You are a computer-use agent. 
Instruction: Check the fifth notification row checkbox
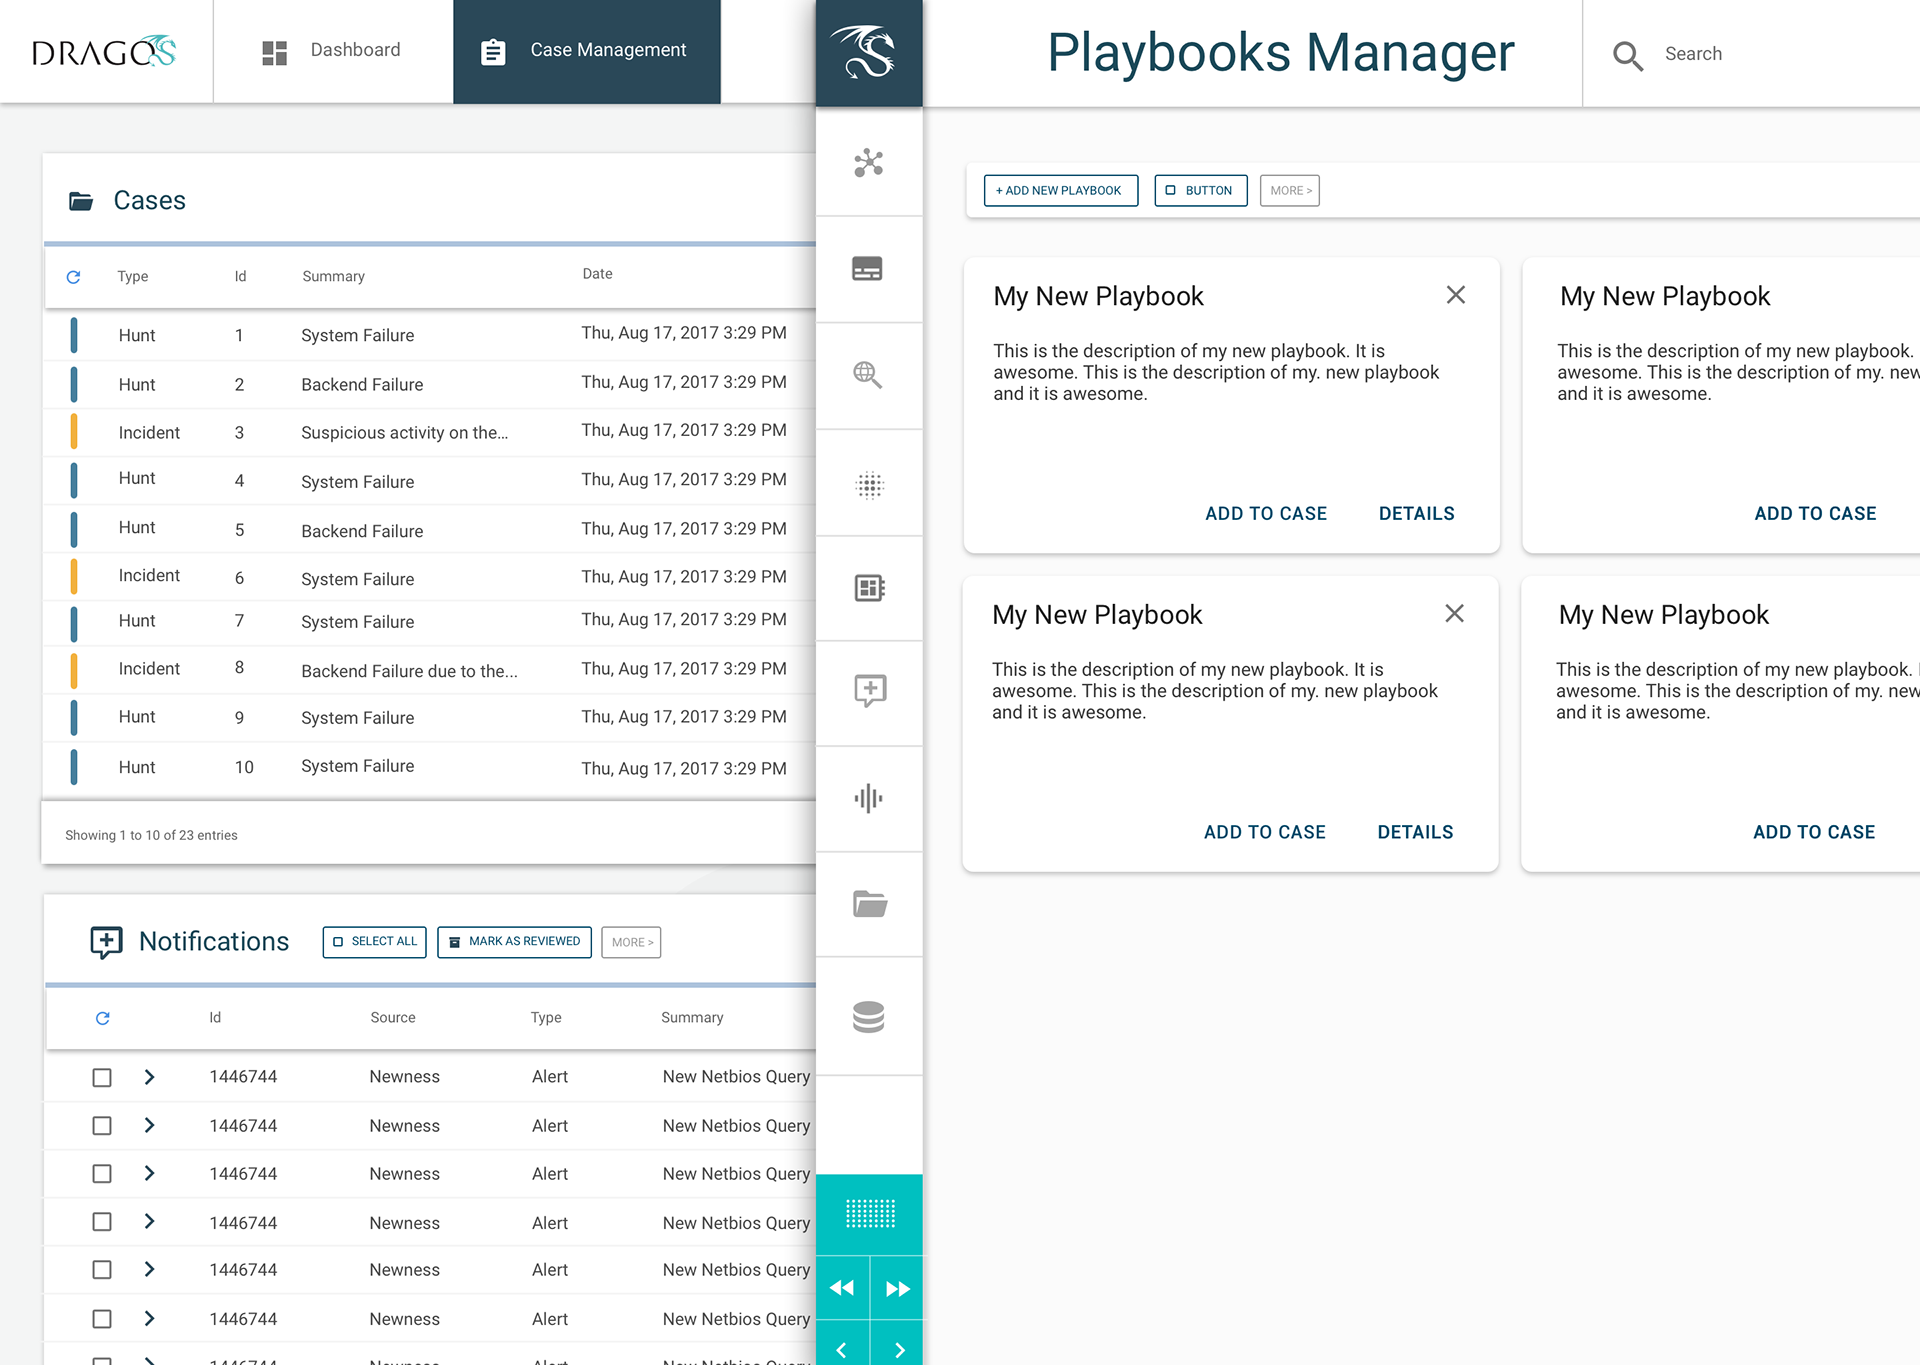(x=102, y=1269)
